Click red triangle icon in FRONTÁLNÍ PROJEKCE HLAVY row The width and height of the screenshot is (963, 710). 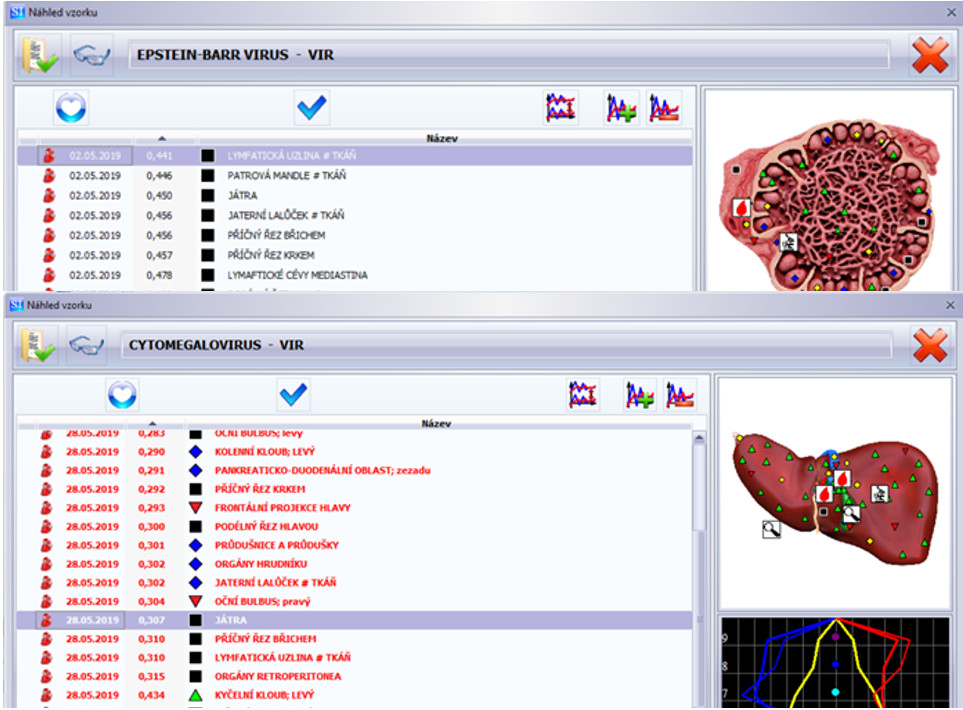195,508
